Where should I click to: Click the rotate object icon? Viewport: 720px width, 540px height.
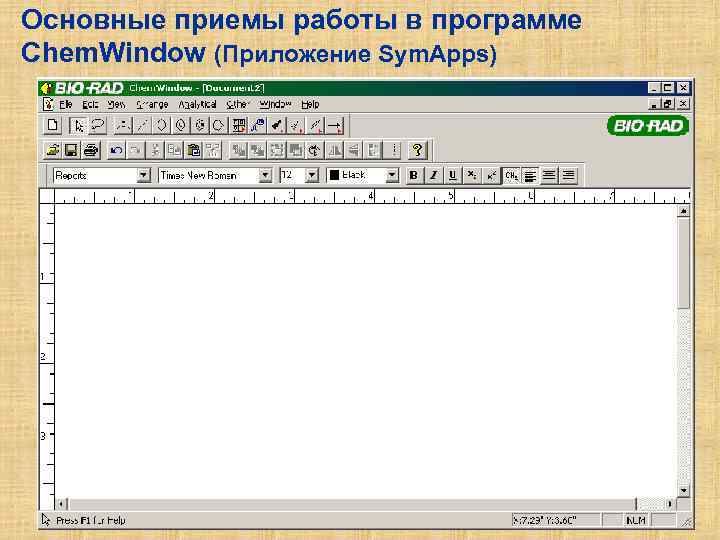(315, 150)
